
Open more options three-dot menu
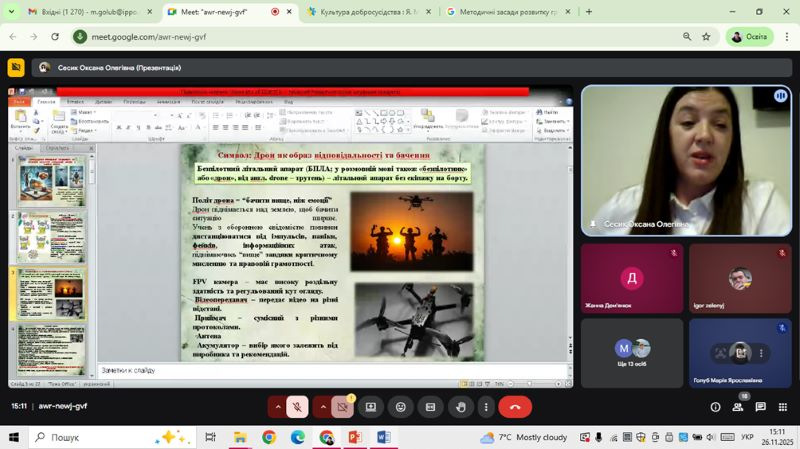coord(486,407)
